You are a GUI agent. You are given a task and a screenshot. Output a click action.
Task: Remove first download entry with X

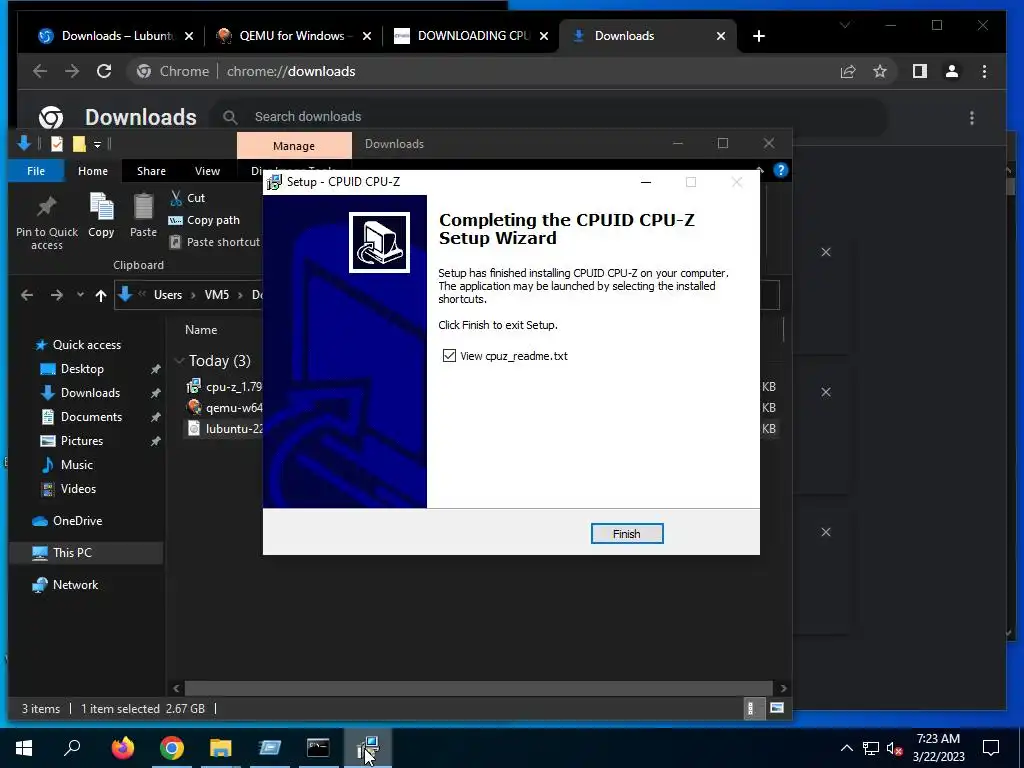tap(825, 252)
